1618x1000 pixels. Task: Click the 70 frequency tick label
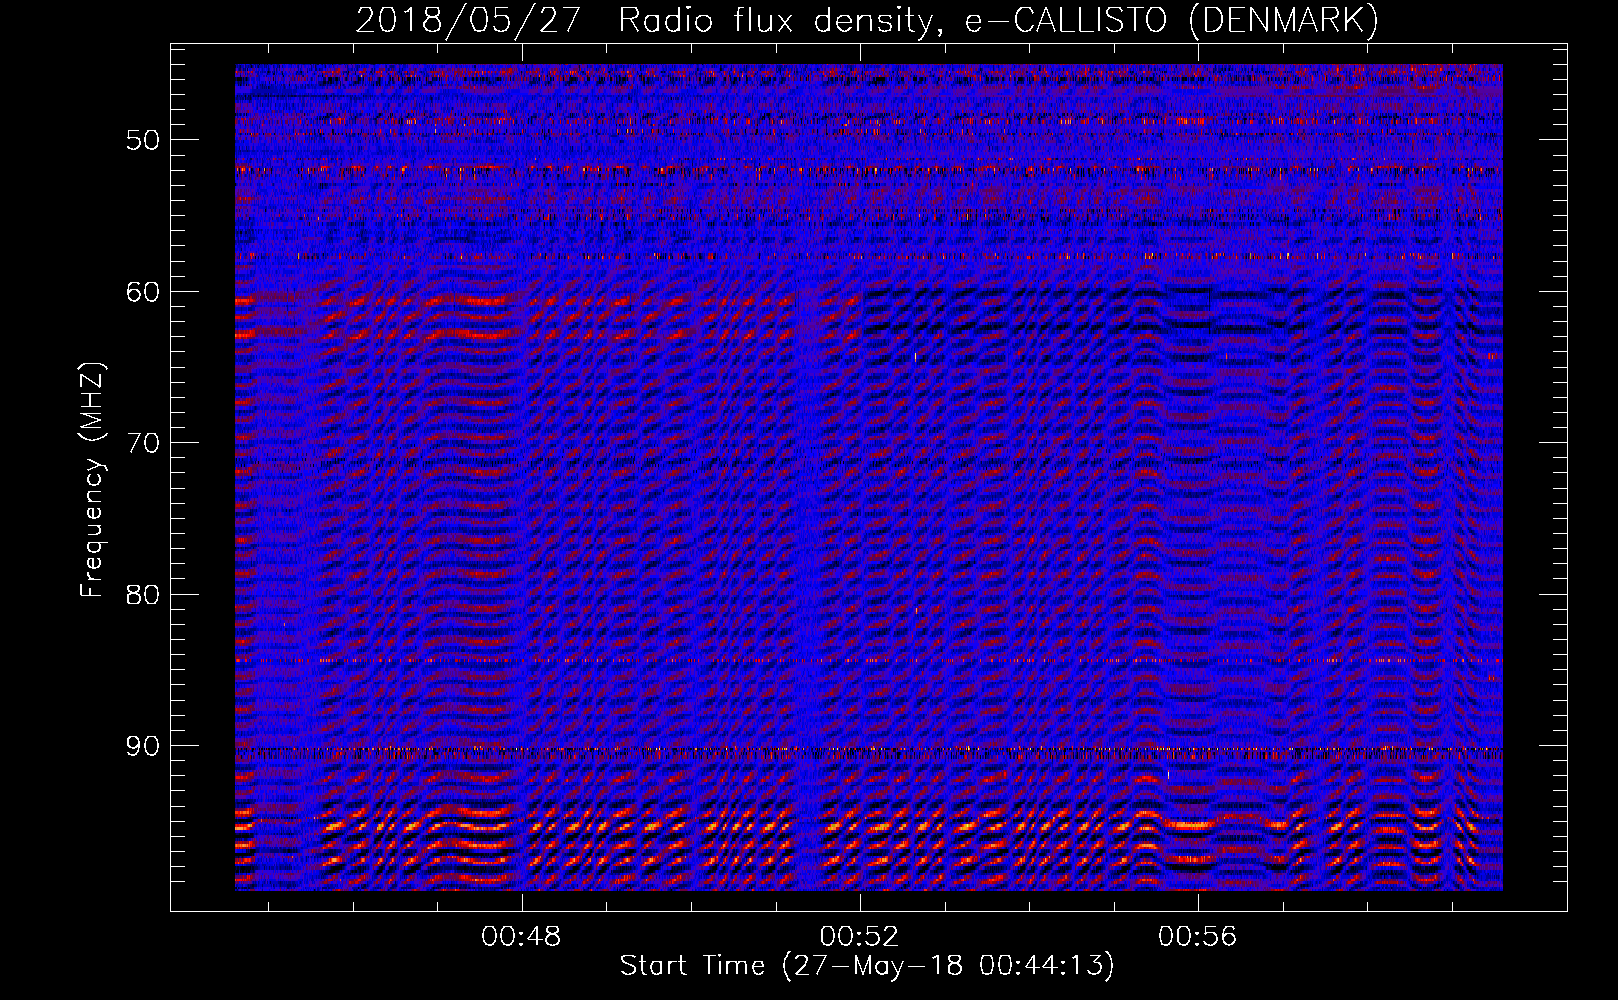click(x=143, y=443)
